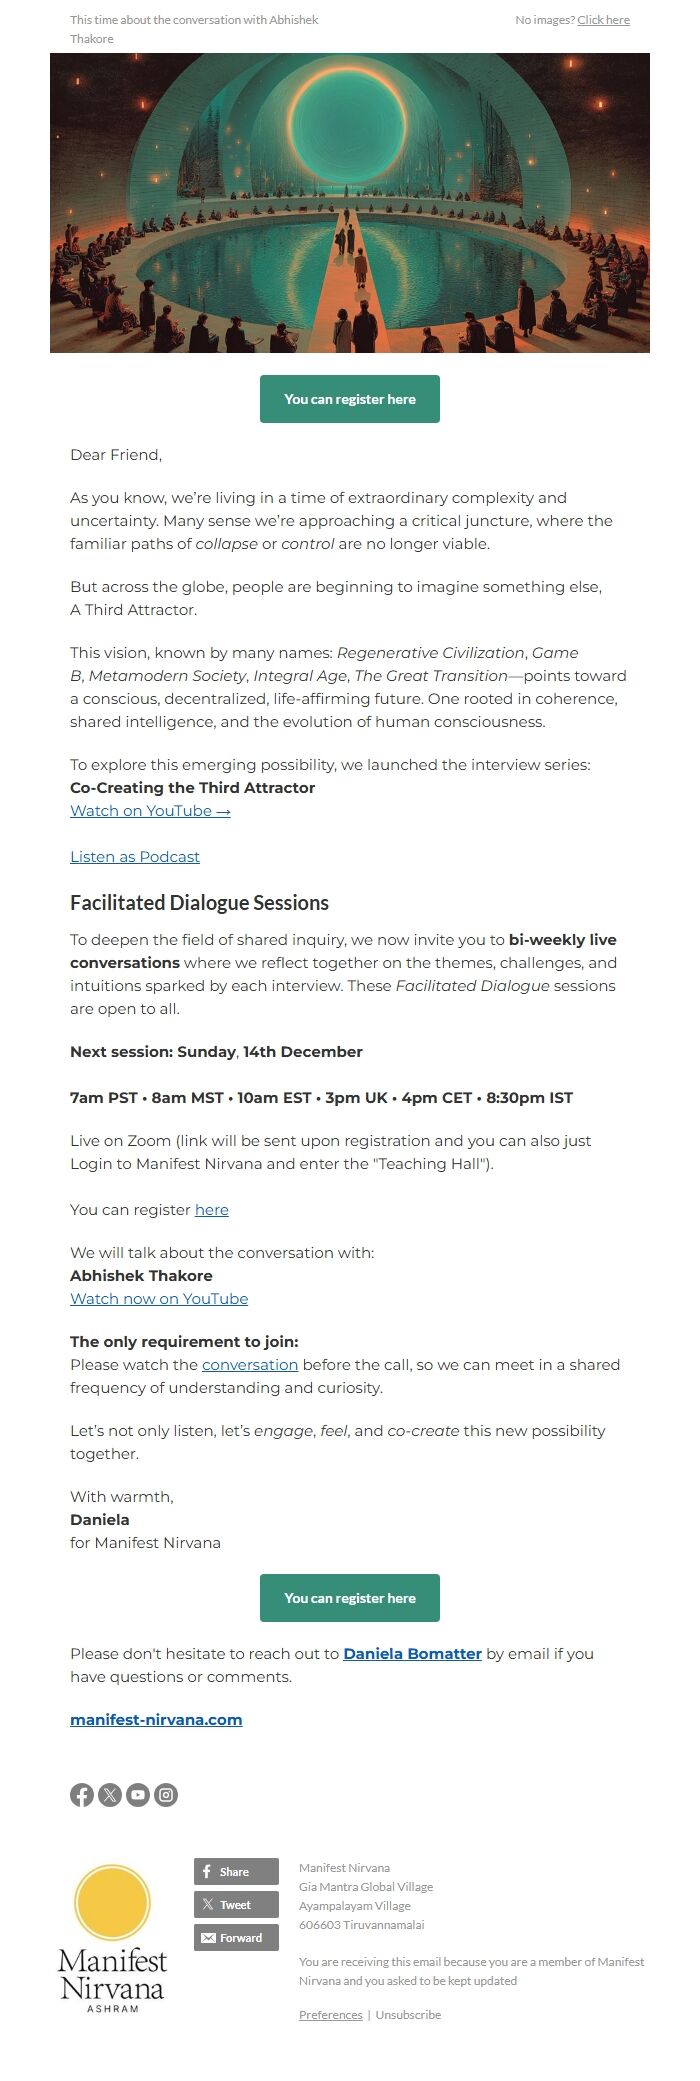
Task: Open the Facebook social icon
Action: point(82,1794)
